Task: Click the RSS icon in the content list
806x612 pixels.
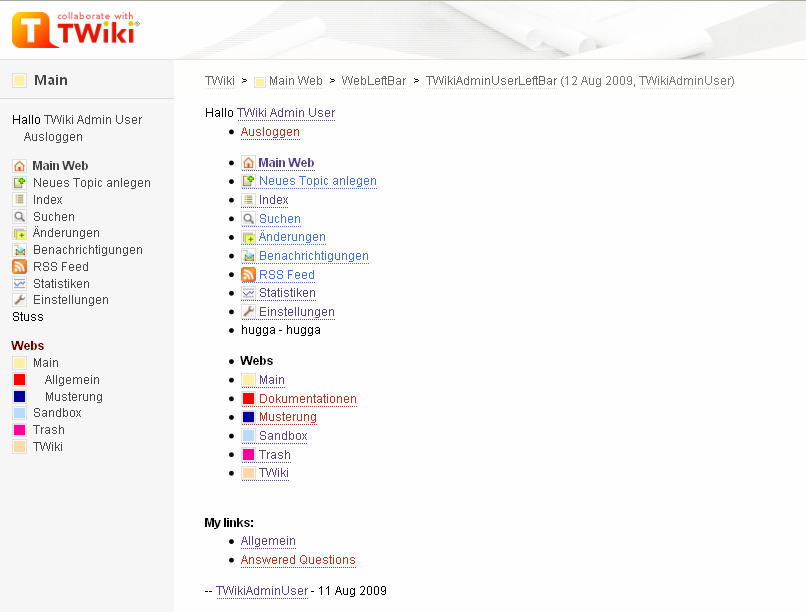Action: [248, 275]
